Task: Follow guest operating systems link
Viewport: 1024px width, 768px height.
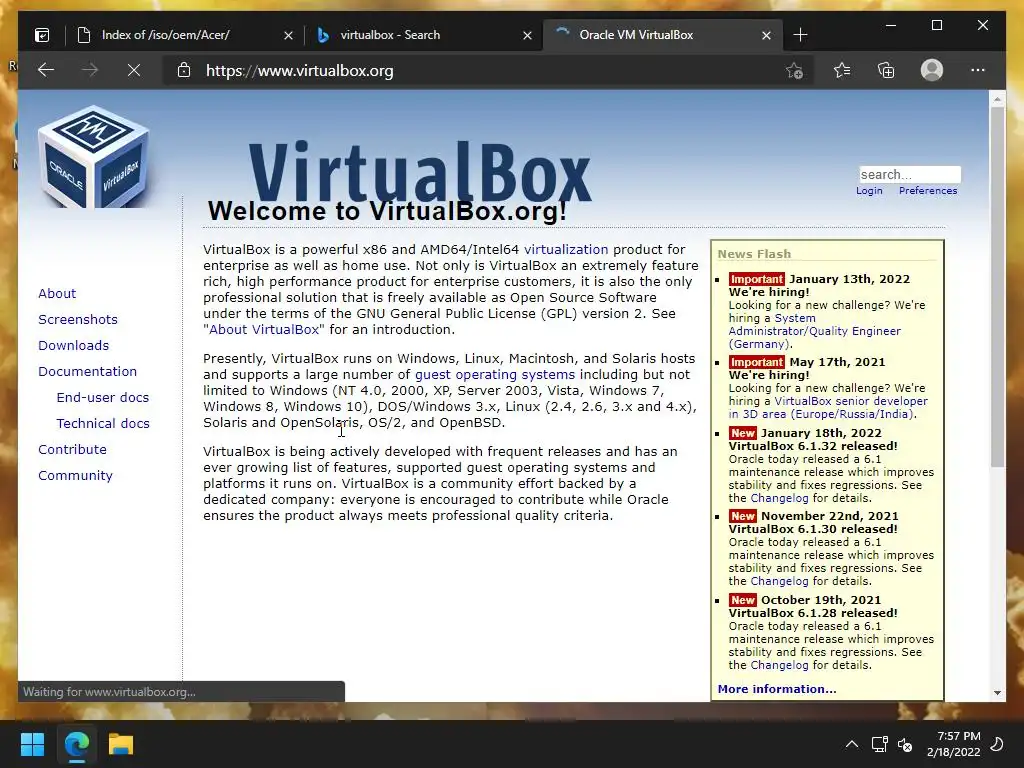Action: coord(495,374)
